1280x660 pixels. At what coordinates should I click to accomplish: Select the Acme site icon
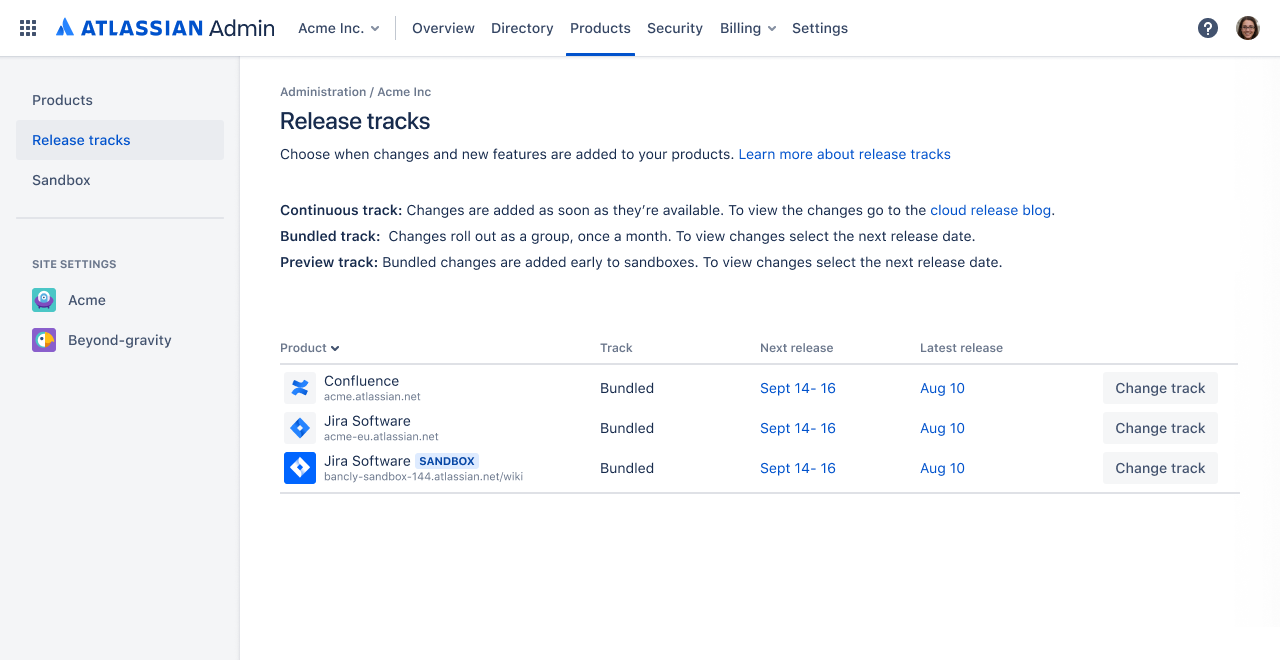pyautogui.click(x=43, y=299)
